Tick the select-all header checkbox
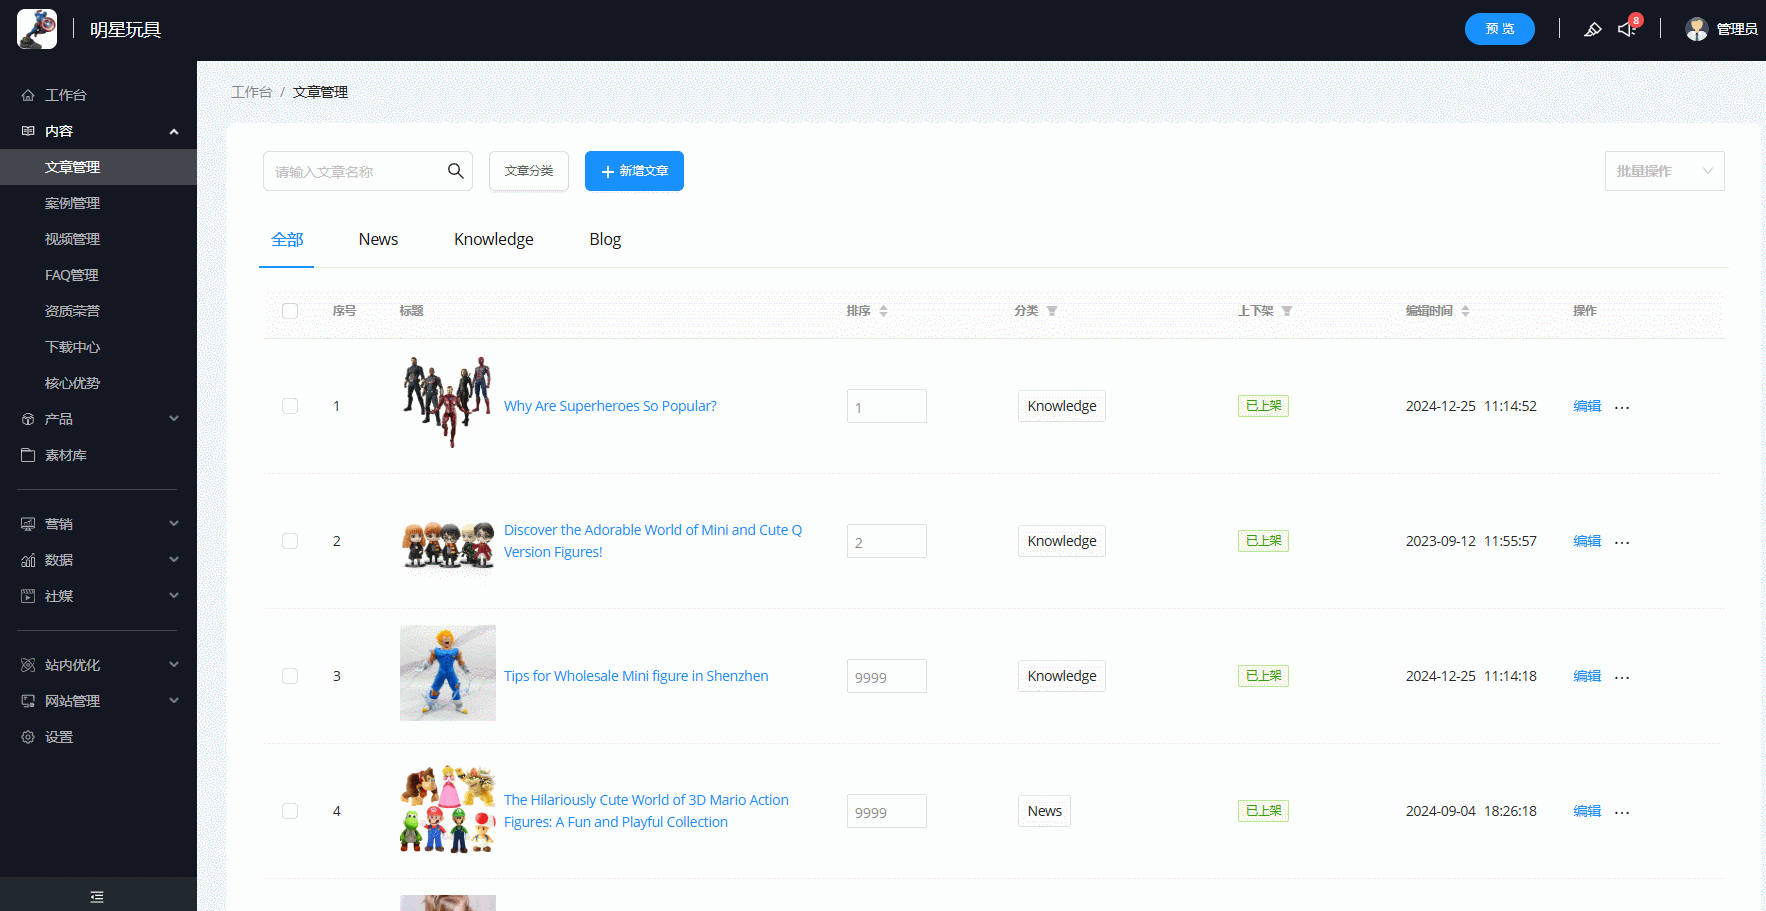The image size is (1766, 911). click(x=290, y=311)
